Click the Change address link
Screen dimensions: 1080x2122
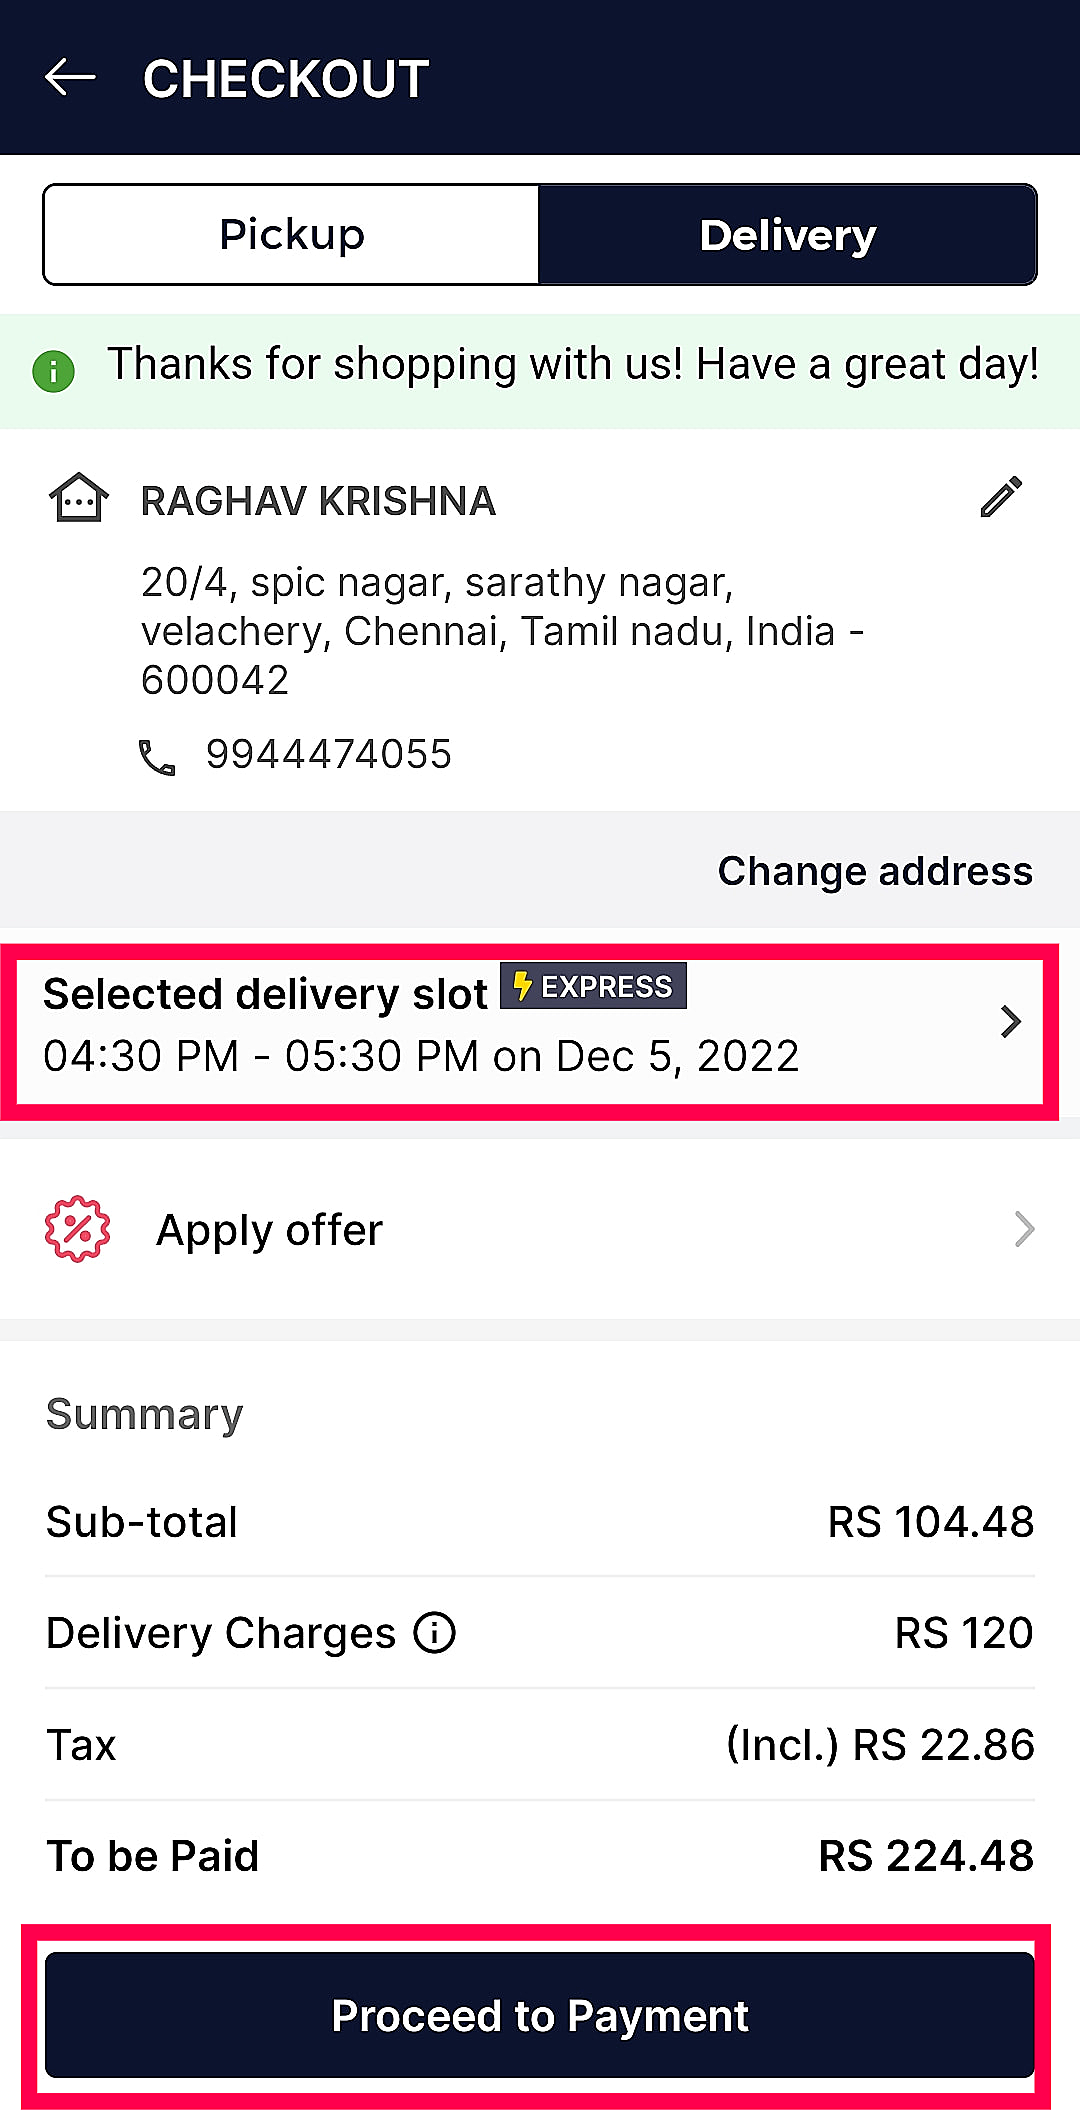[x=875, y=871]
